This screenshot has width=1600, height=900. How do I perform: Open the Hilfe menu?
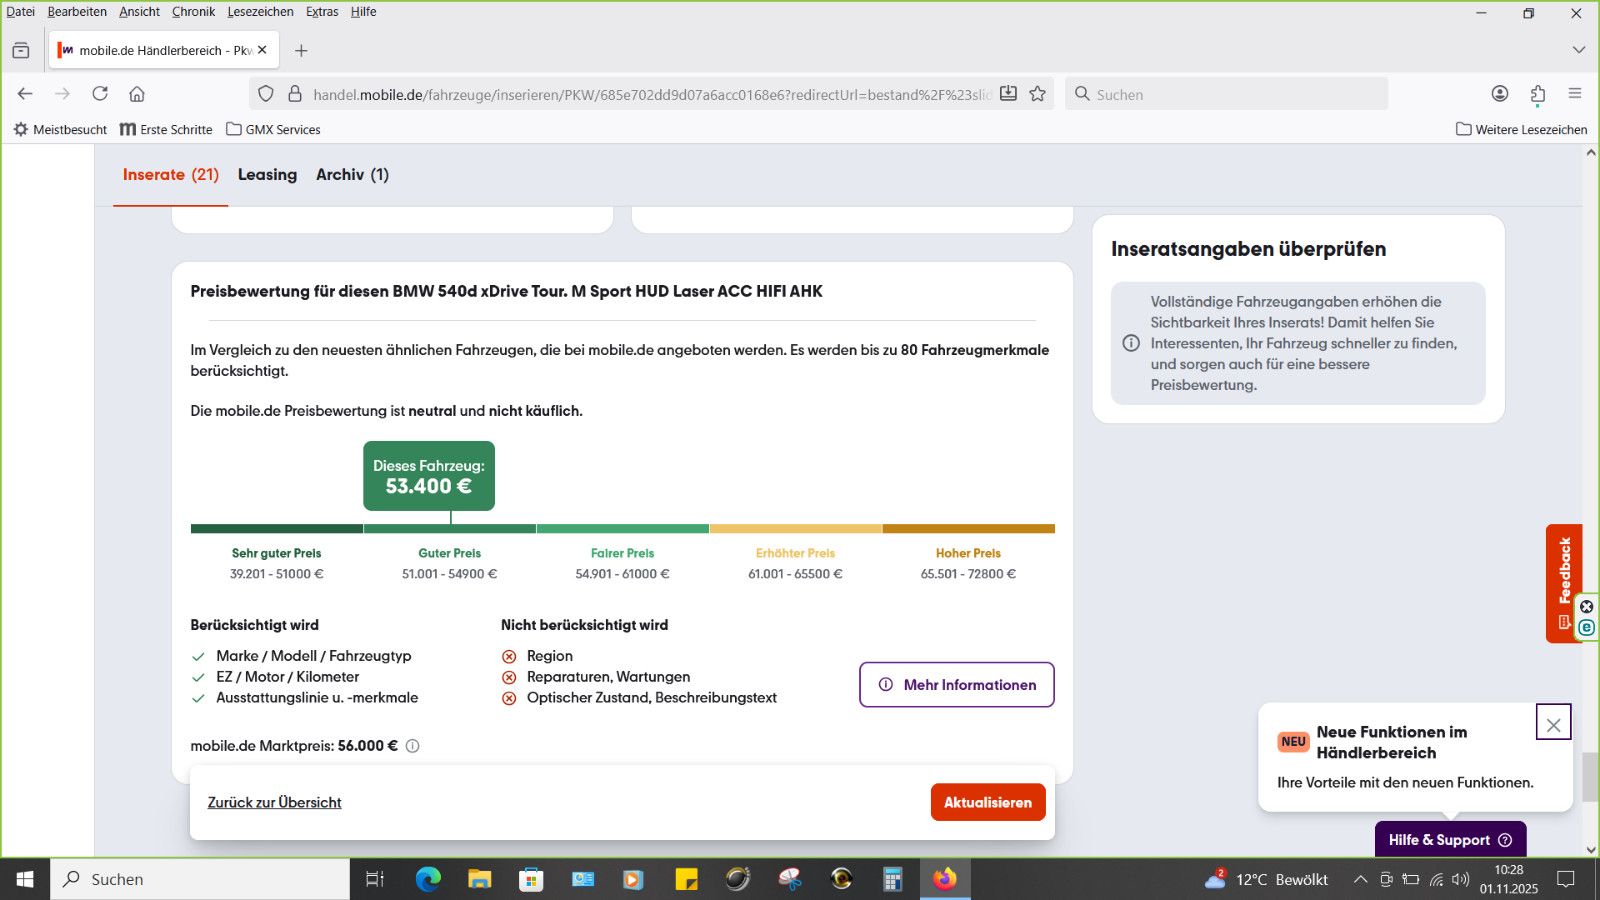[363, 12]
